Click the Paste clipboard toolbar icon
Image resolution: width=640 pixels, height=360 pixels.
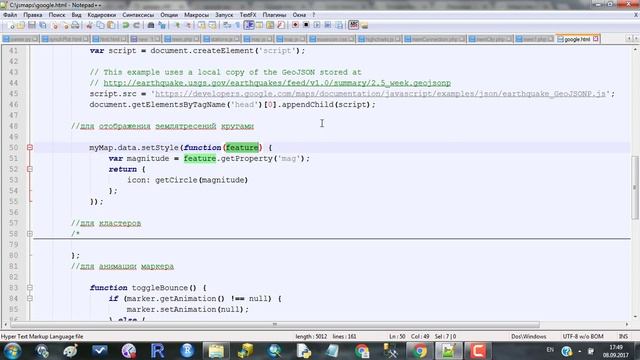(x=111, y=25)
